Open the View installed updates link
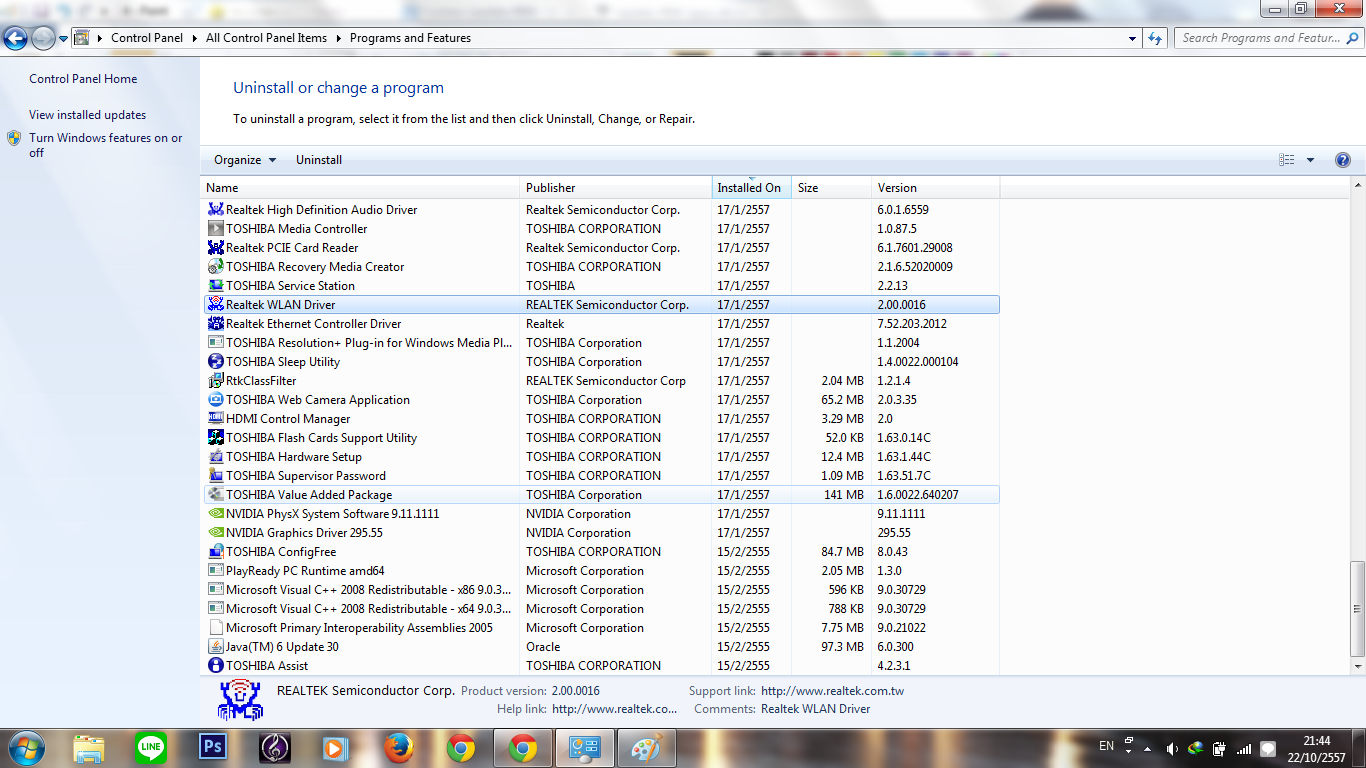The image size is (1366, 768). 87,115
